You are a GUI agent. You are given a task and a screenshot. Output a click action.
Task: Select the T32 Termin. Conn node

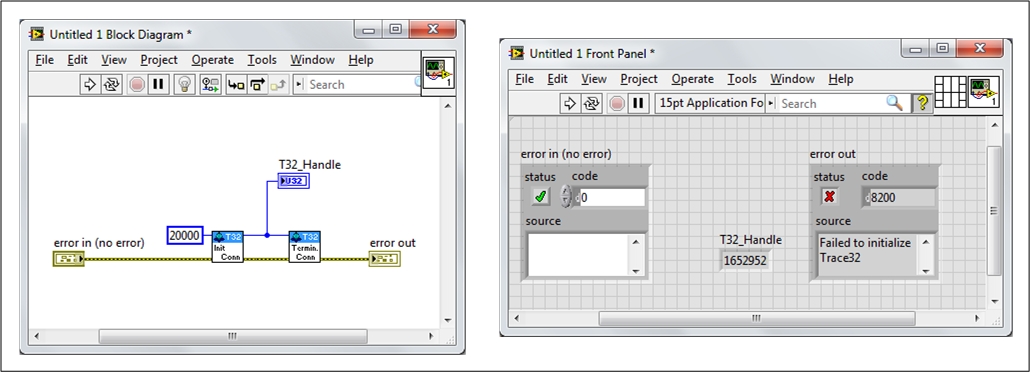(305, 247)
